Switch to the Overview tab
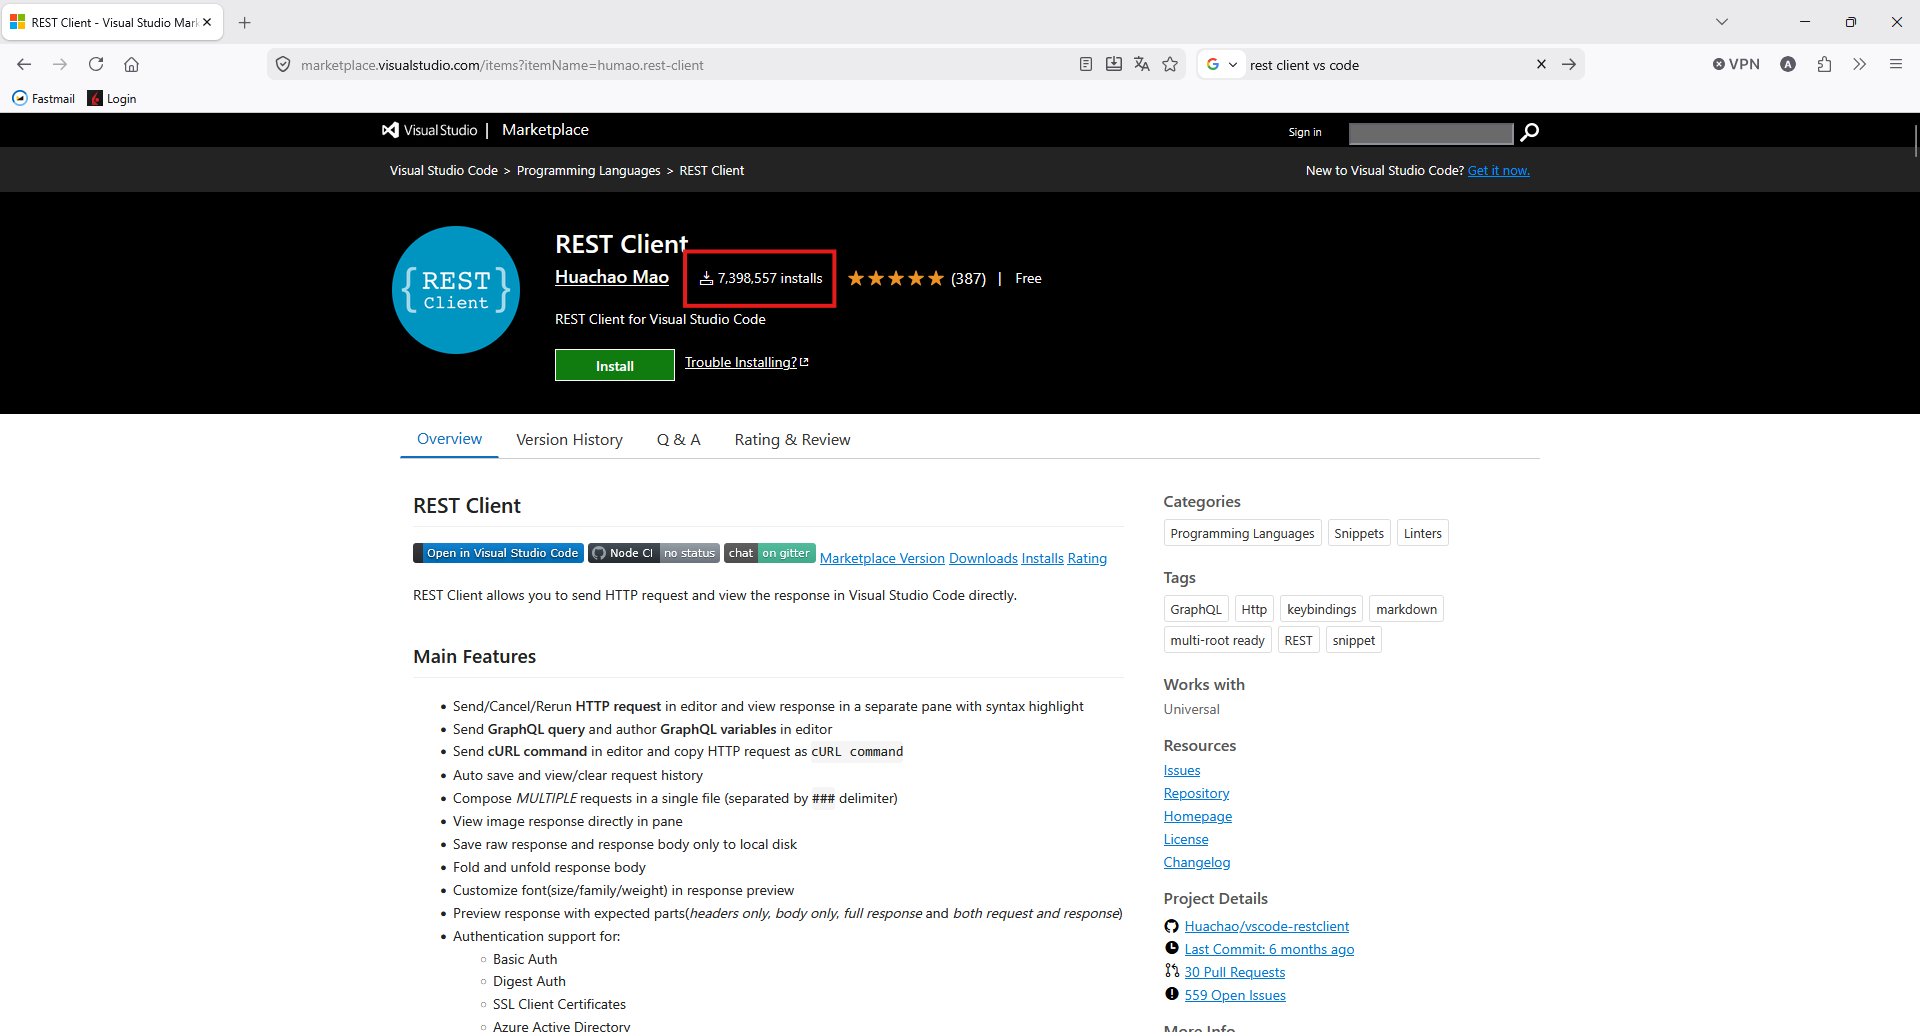Screen dimensions: 1920x1032 coord(449,439)
